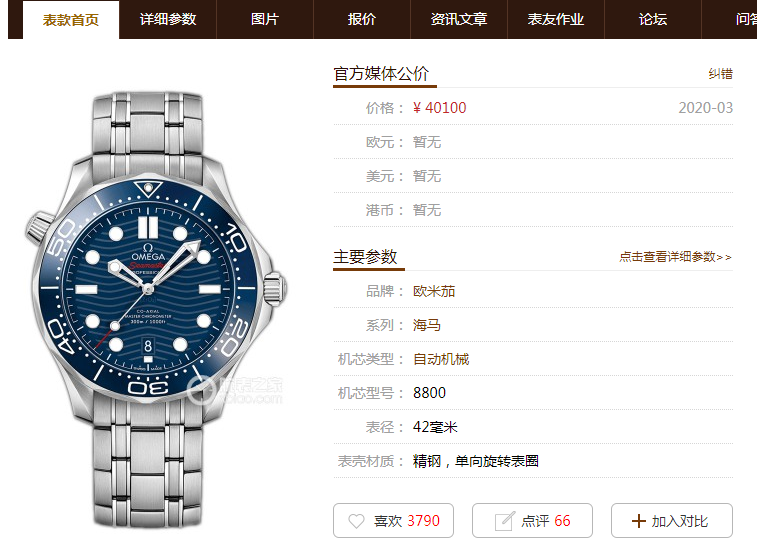Open the 论坛 tab
Screen dimensions: 757x556
click(x=653, y=19)
